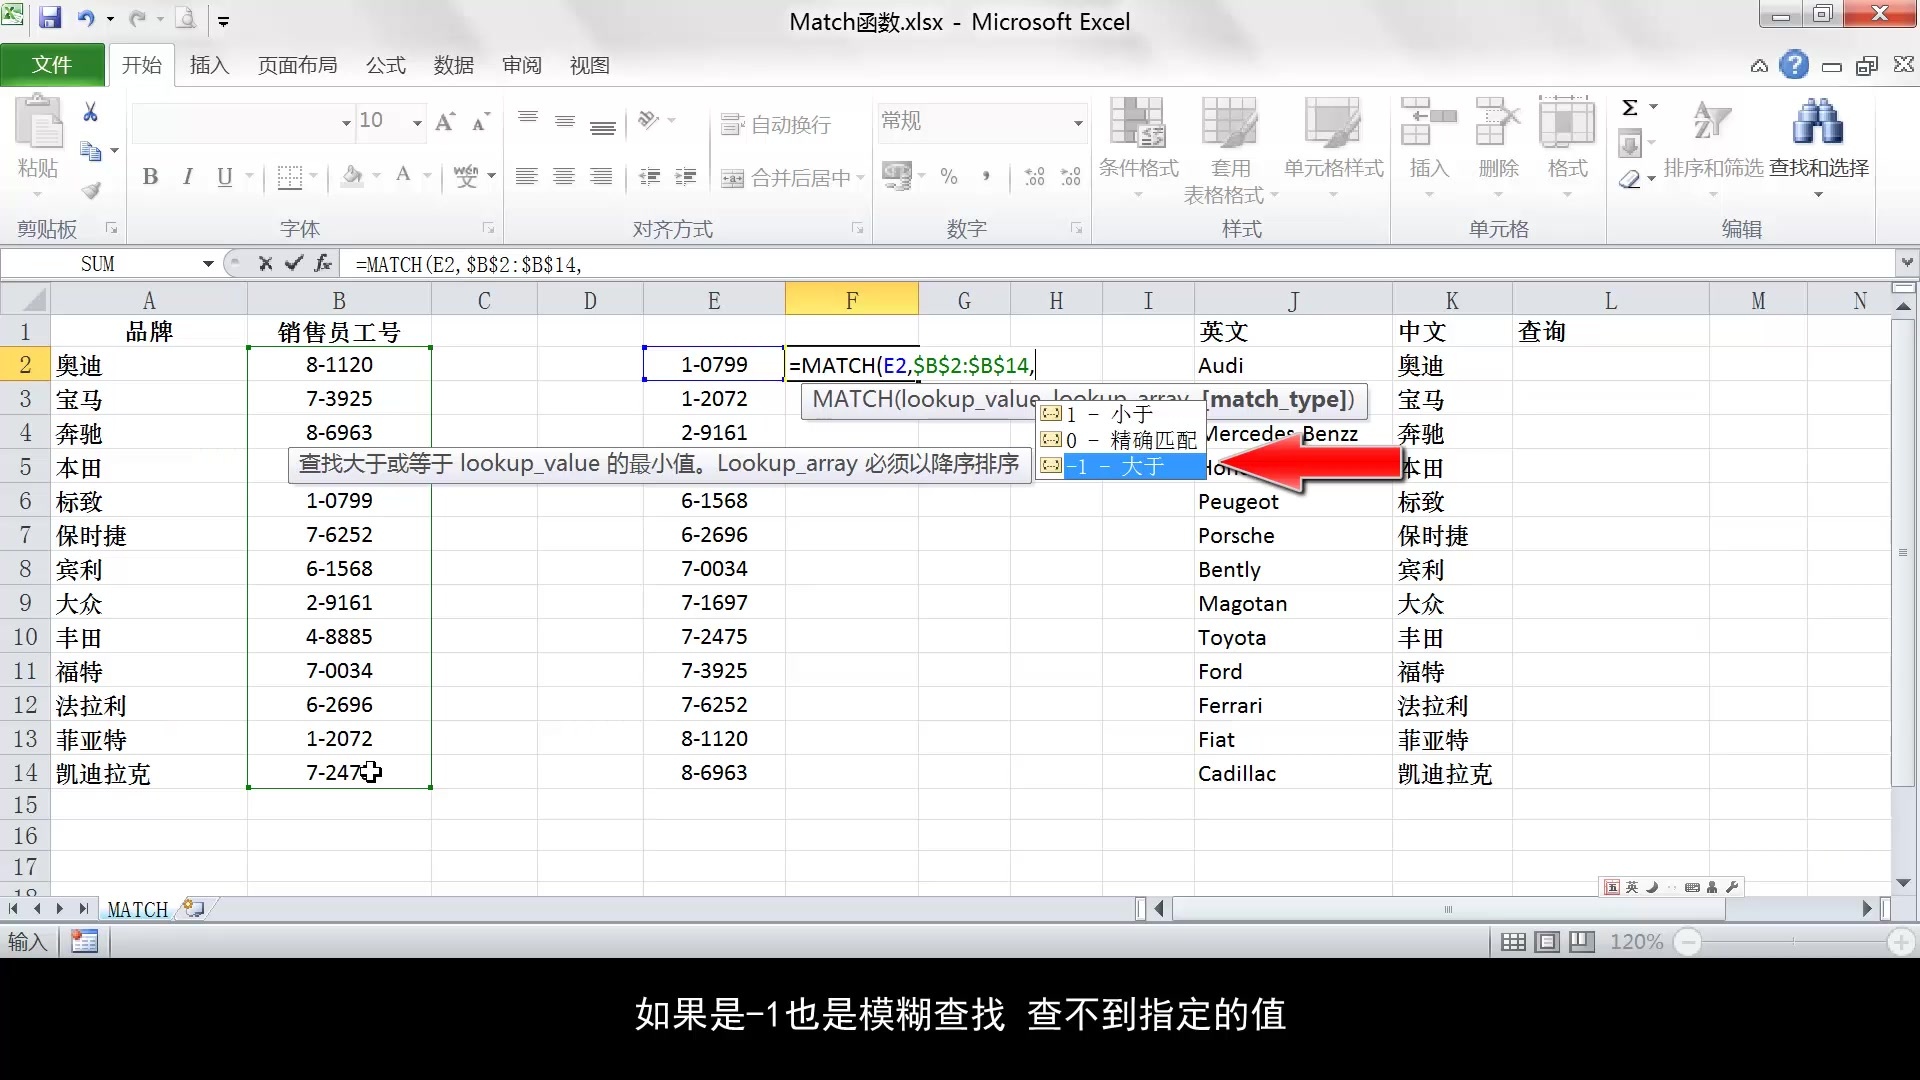Image resolution: width=1920 pixels, height=1080 pixels.
Task: Click the text Orientation icon
Action: coord(649,121)
